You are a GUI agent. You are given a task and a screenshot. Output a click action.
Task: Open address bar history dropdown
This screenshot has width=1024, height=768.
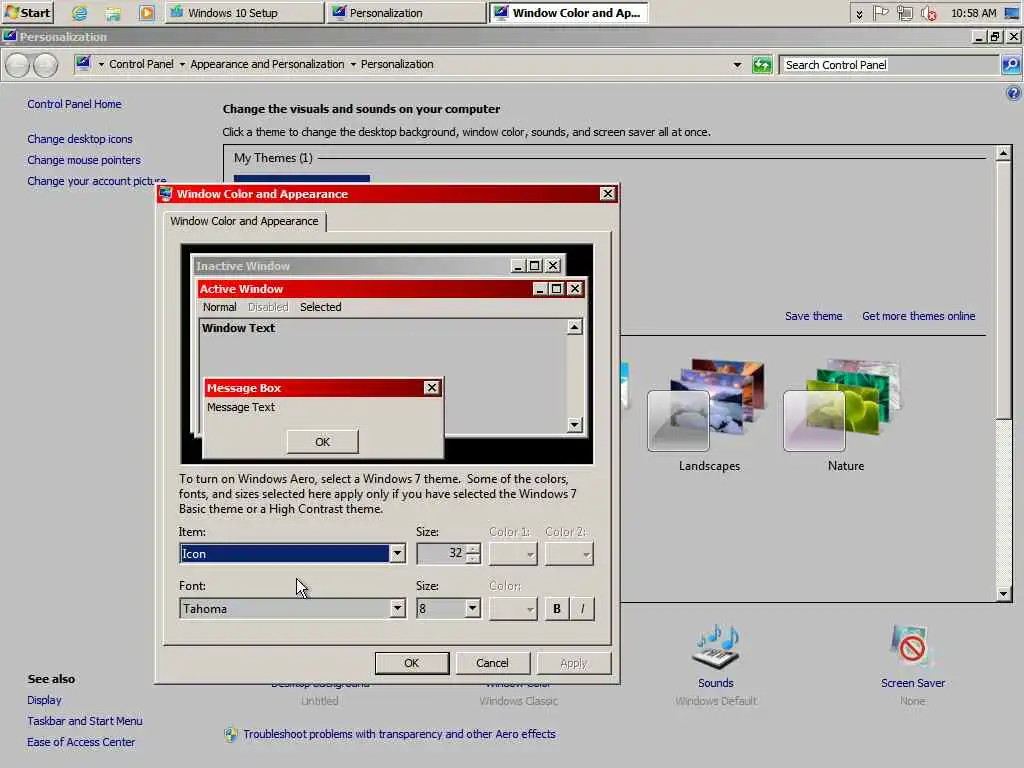tap(737, 65)
